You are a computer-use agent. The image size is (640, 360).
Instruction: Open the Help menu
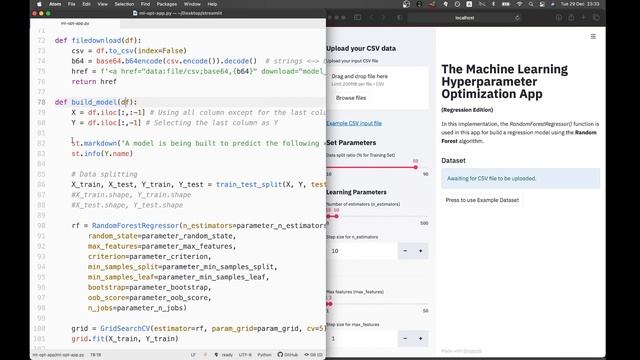212,4
